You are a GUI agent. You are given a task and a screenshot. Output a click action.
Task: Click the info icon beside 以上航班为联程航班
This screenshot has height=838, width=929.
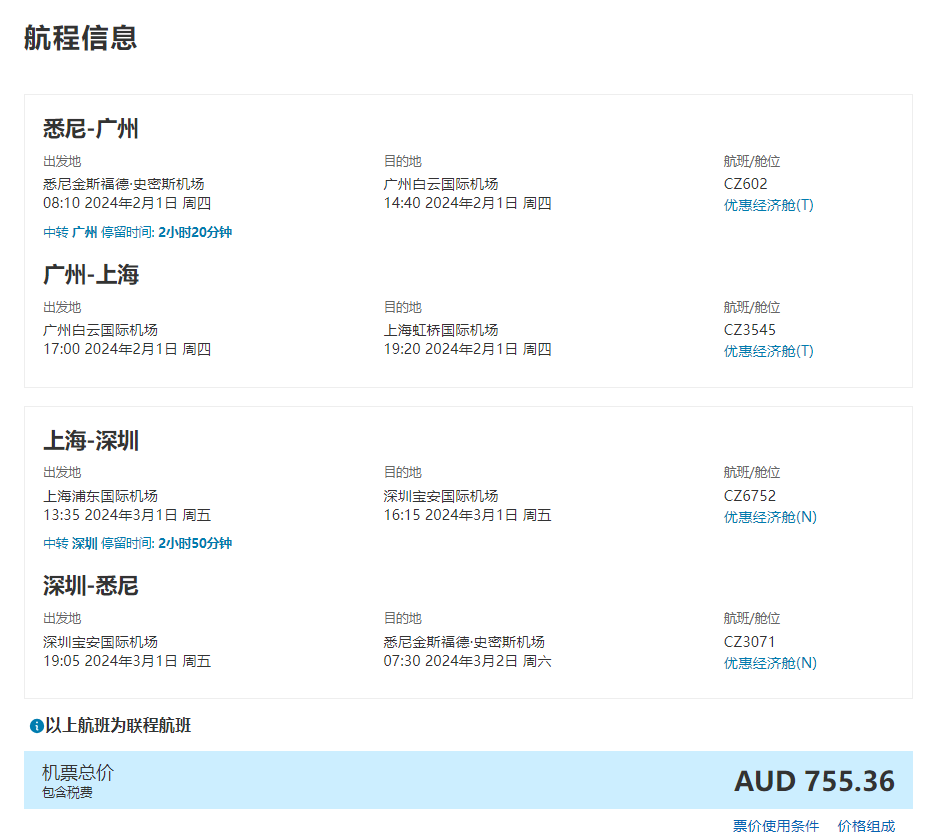tap(36, 726)
